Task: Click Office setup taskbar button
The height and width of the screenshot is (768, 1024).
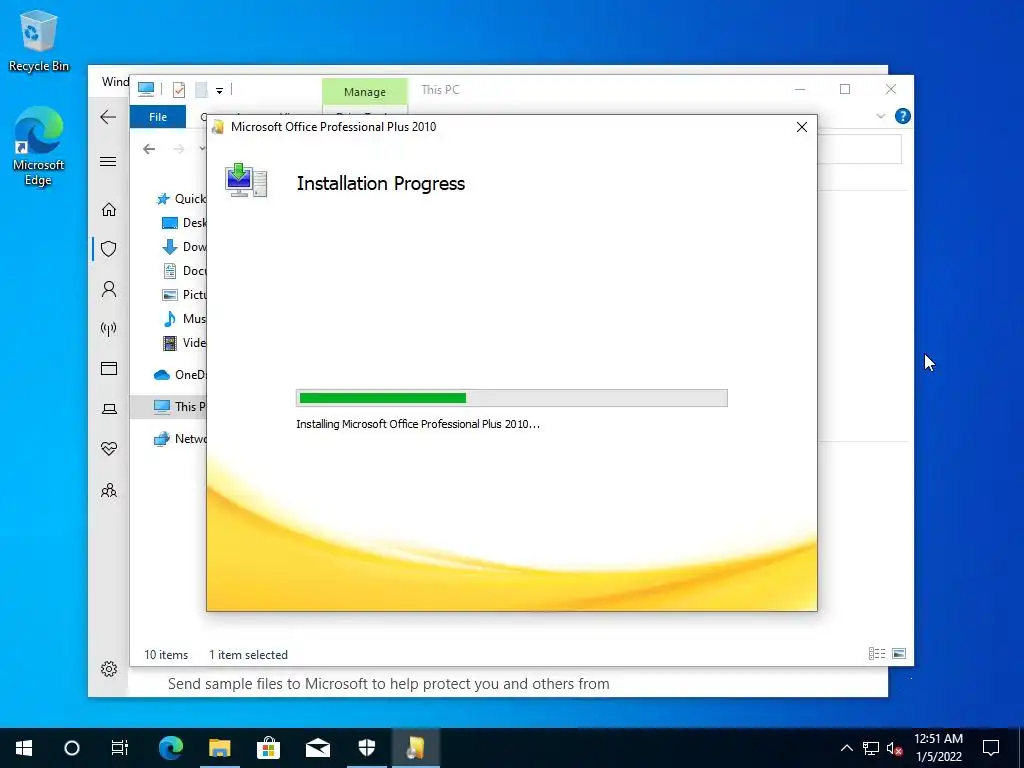Action: 415,748
